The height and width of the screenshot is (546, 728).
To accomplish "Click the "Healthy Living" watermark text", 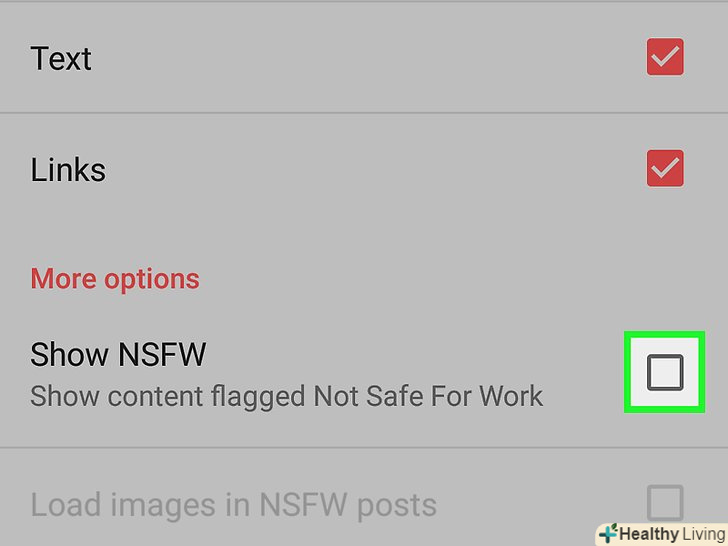I will point(672,533).
